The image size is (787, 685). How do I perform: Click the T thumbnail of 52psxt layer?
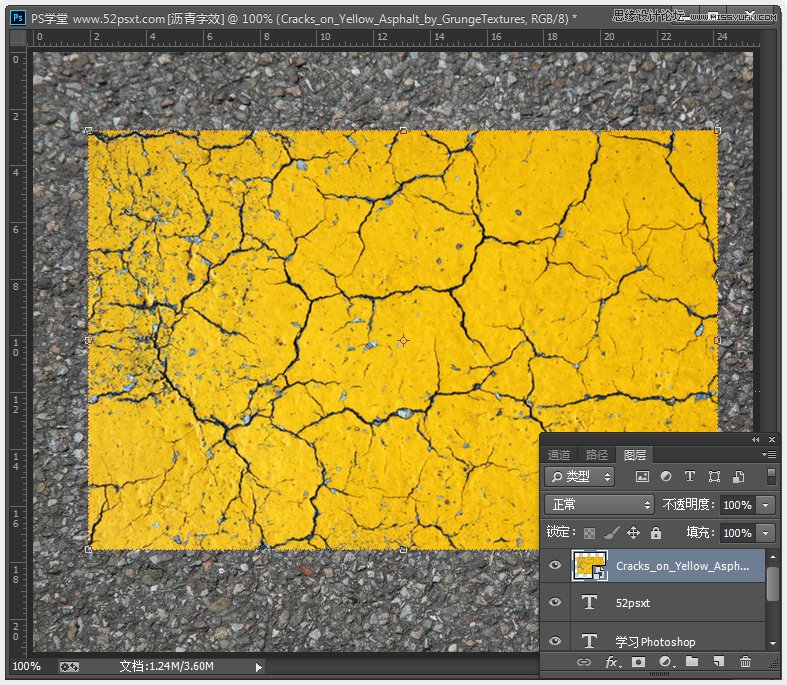589,602
